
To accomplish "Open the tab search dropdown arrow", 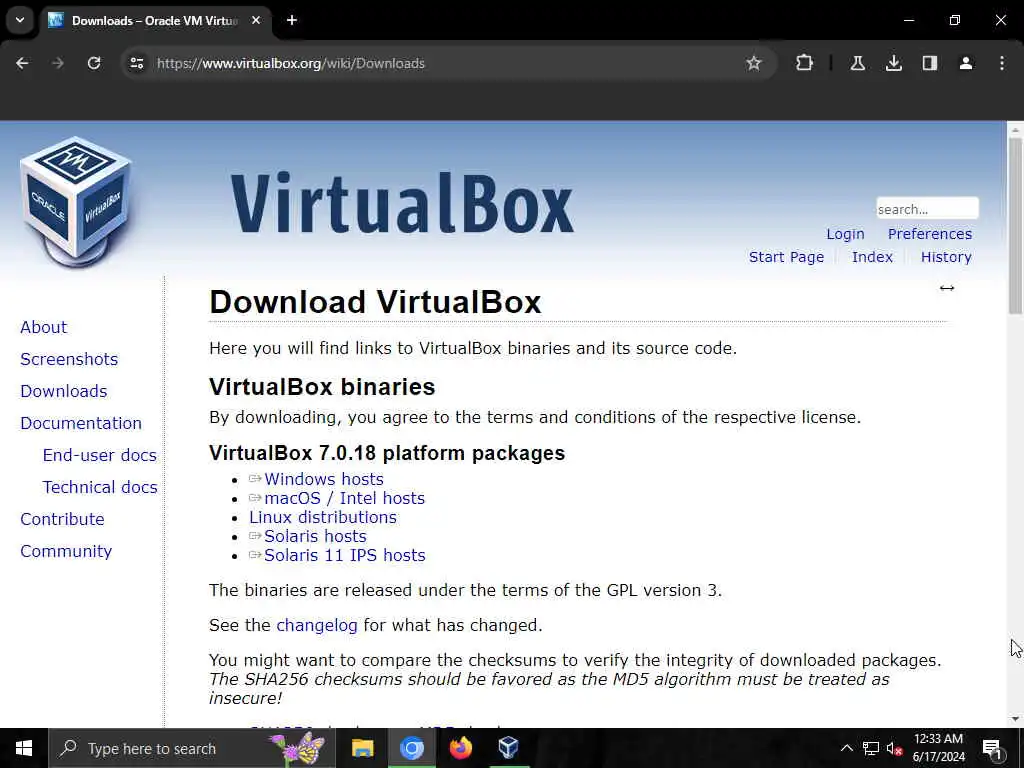I will click(x=20, y=20).
